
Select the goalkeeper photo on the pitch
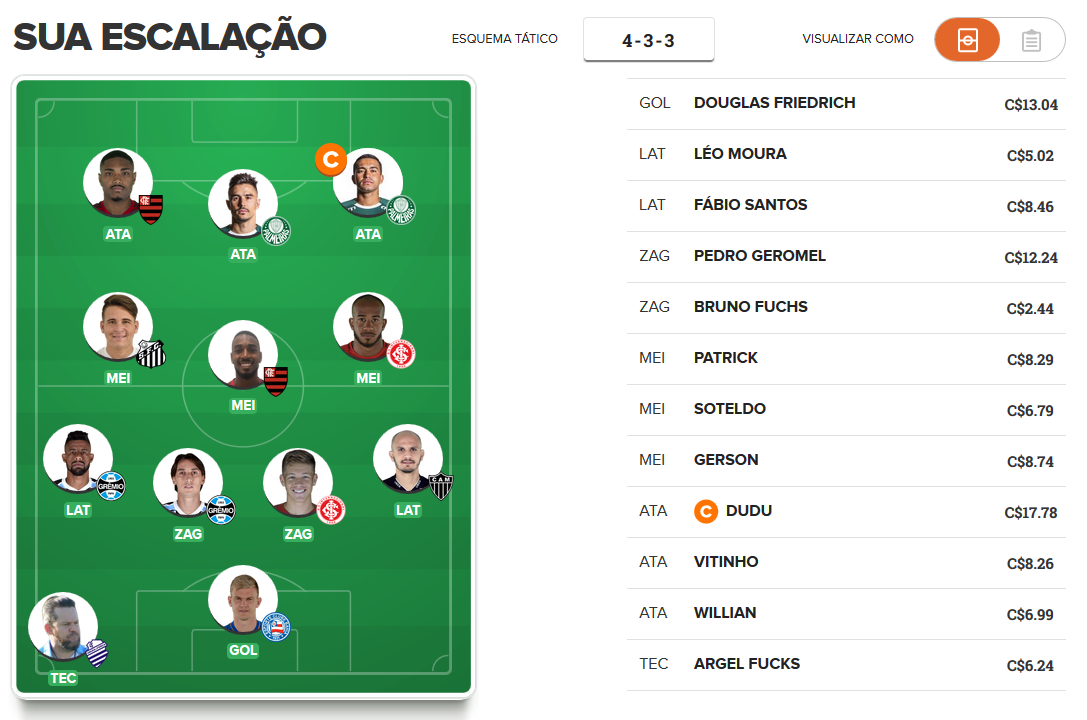(243, 600)
